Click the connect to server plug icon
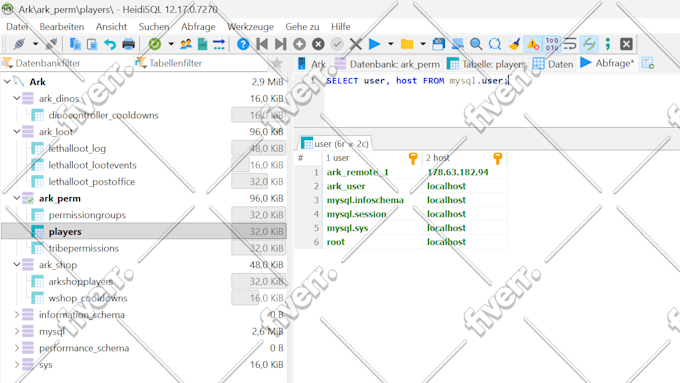 20,44
